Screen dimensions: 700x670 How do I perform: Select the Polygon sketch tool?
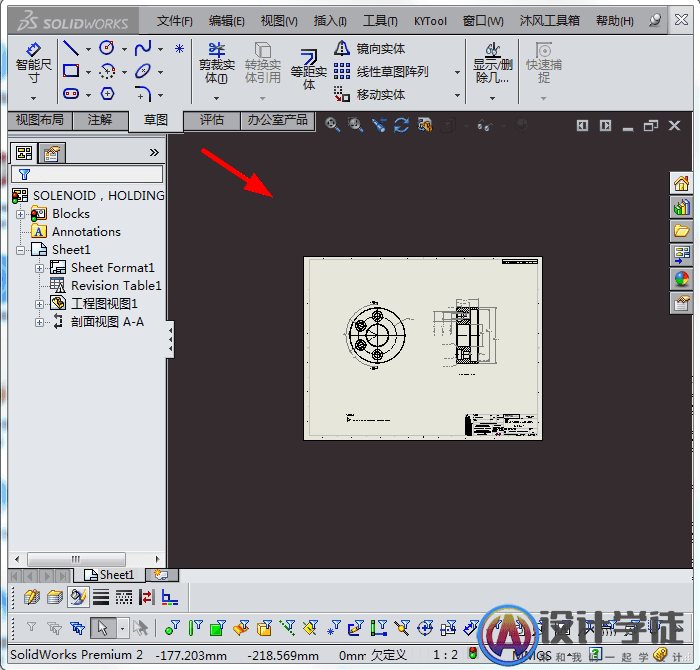click(x=107, y=94)
